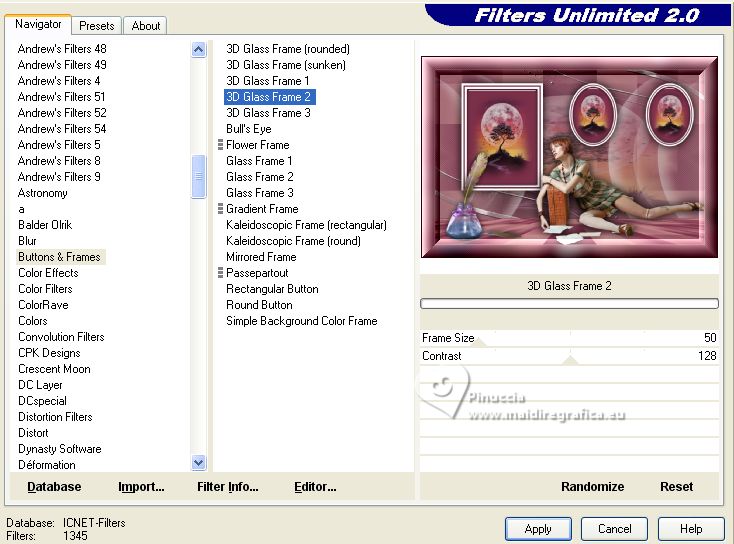734x544 pixels.
Task: Select Buttons & Frames category
Action: 59,257
